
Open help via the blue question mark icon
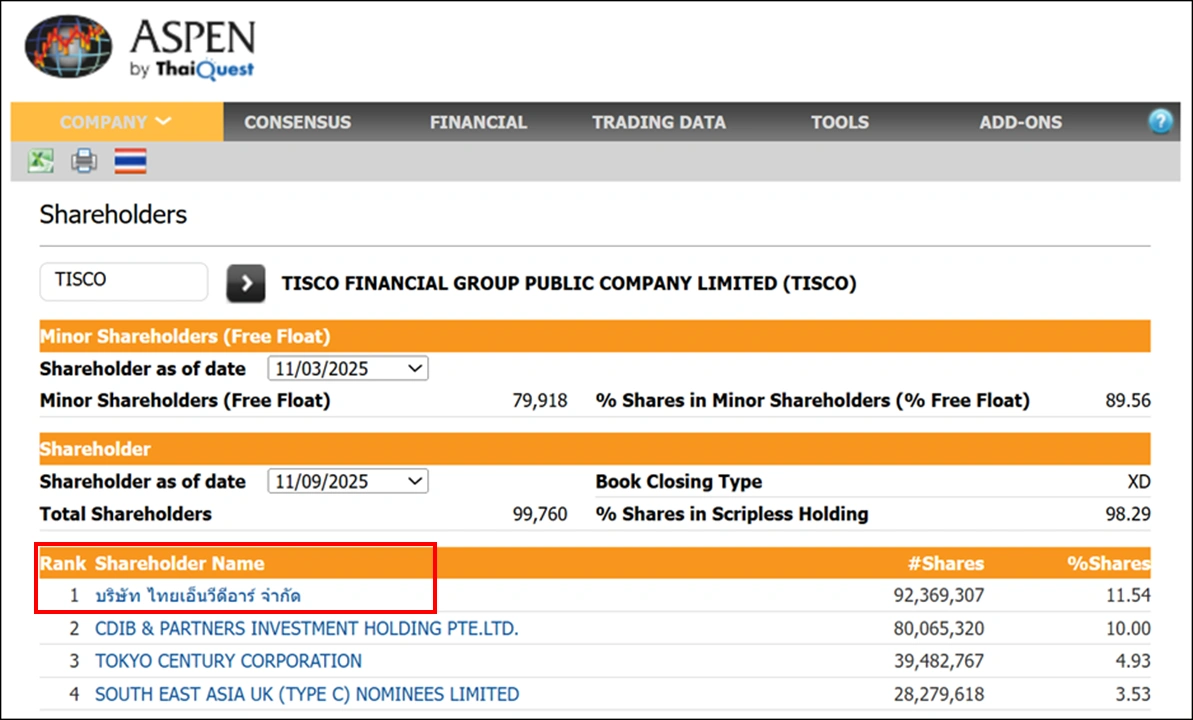pyautogui.click(x=1160, y=122)
